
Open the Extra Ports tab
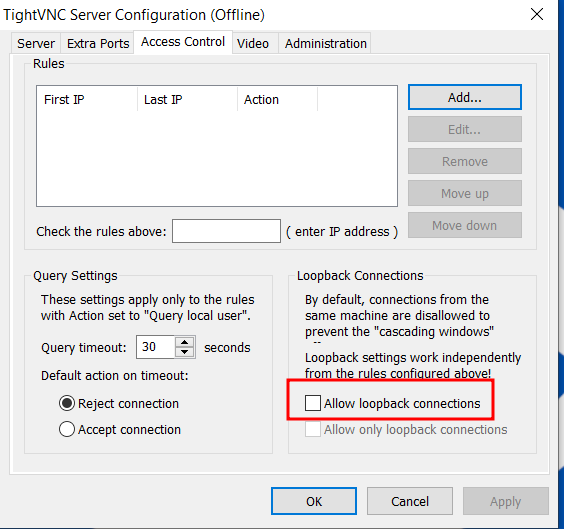point(98,44)
